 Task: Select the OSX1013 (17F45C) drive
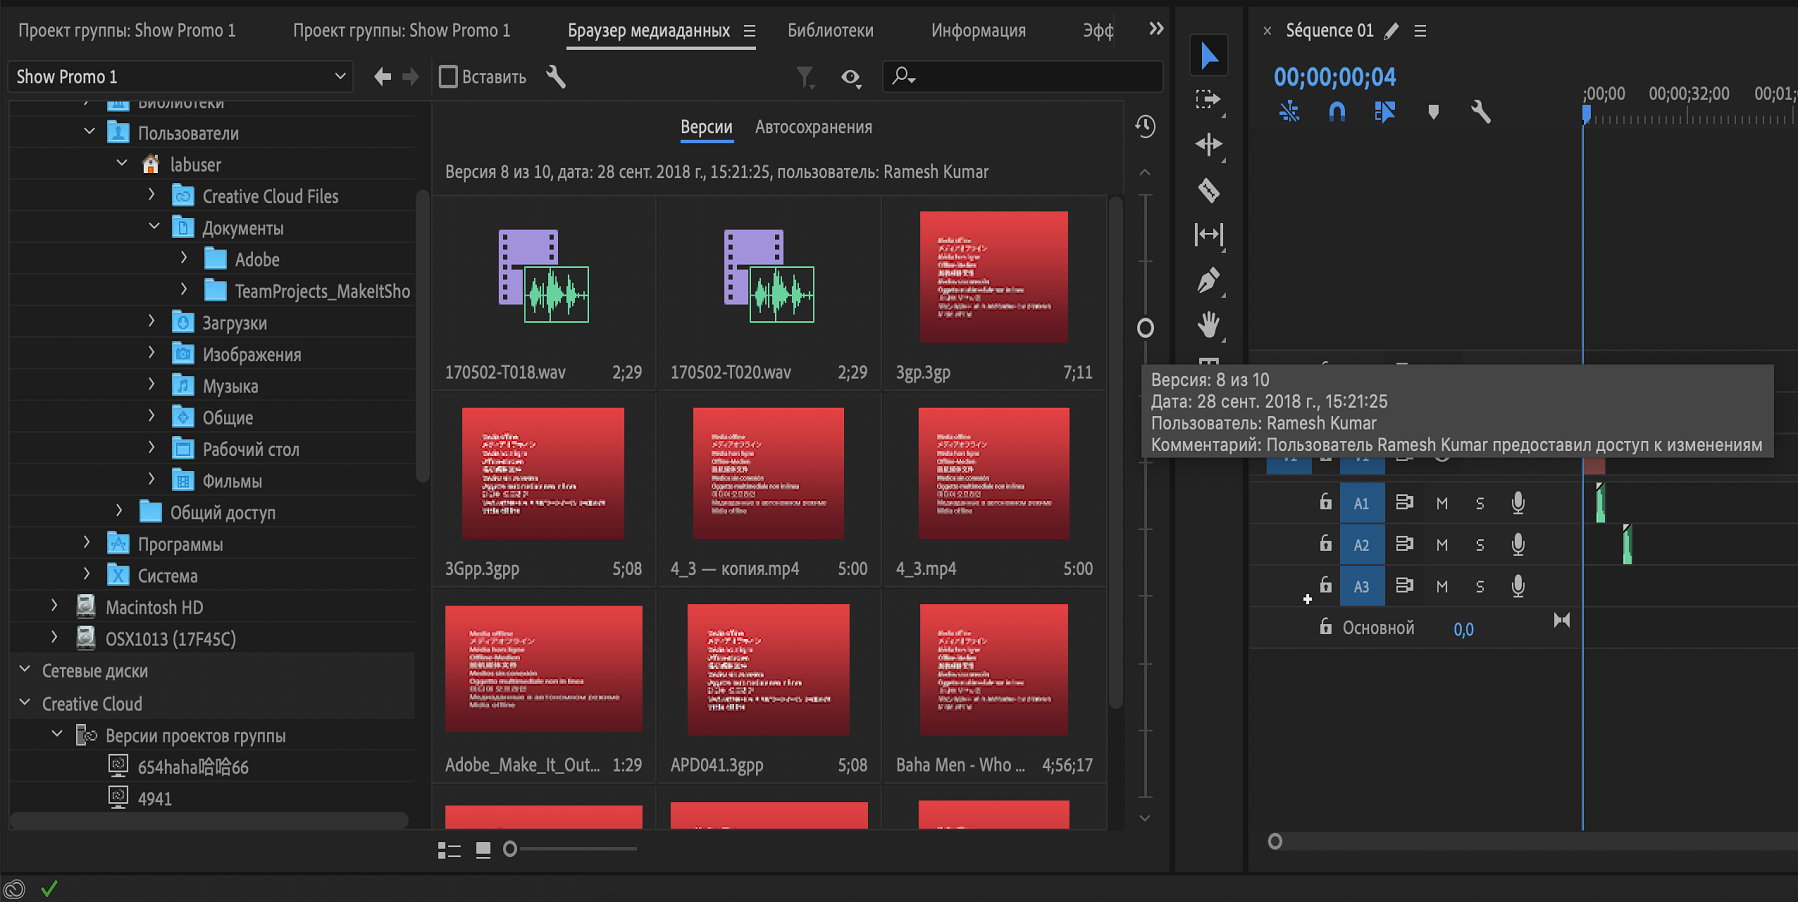171,639
